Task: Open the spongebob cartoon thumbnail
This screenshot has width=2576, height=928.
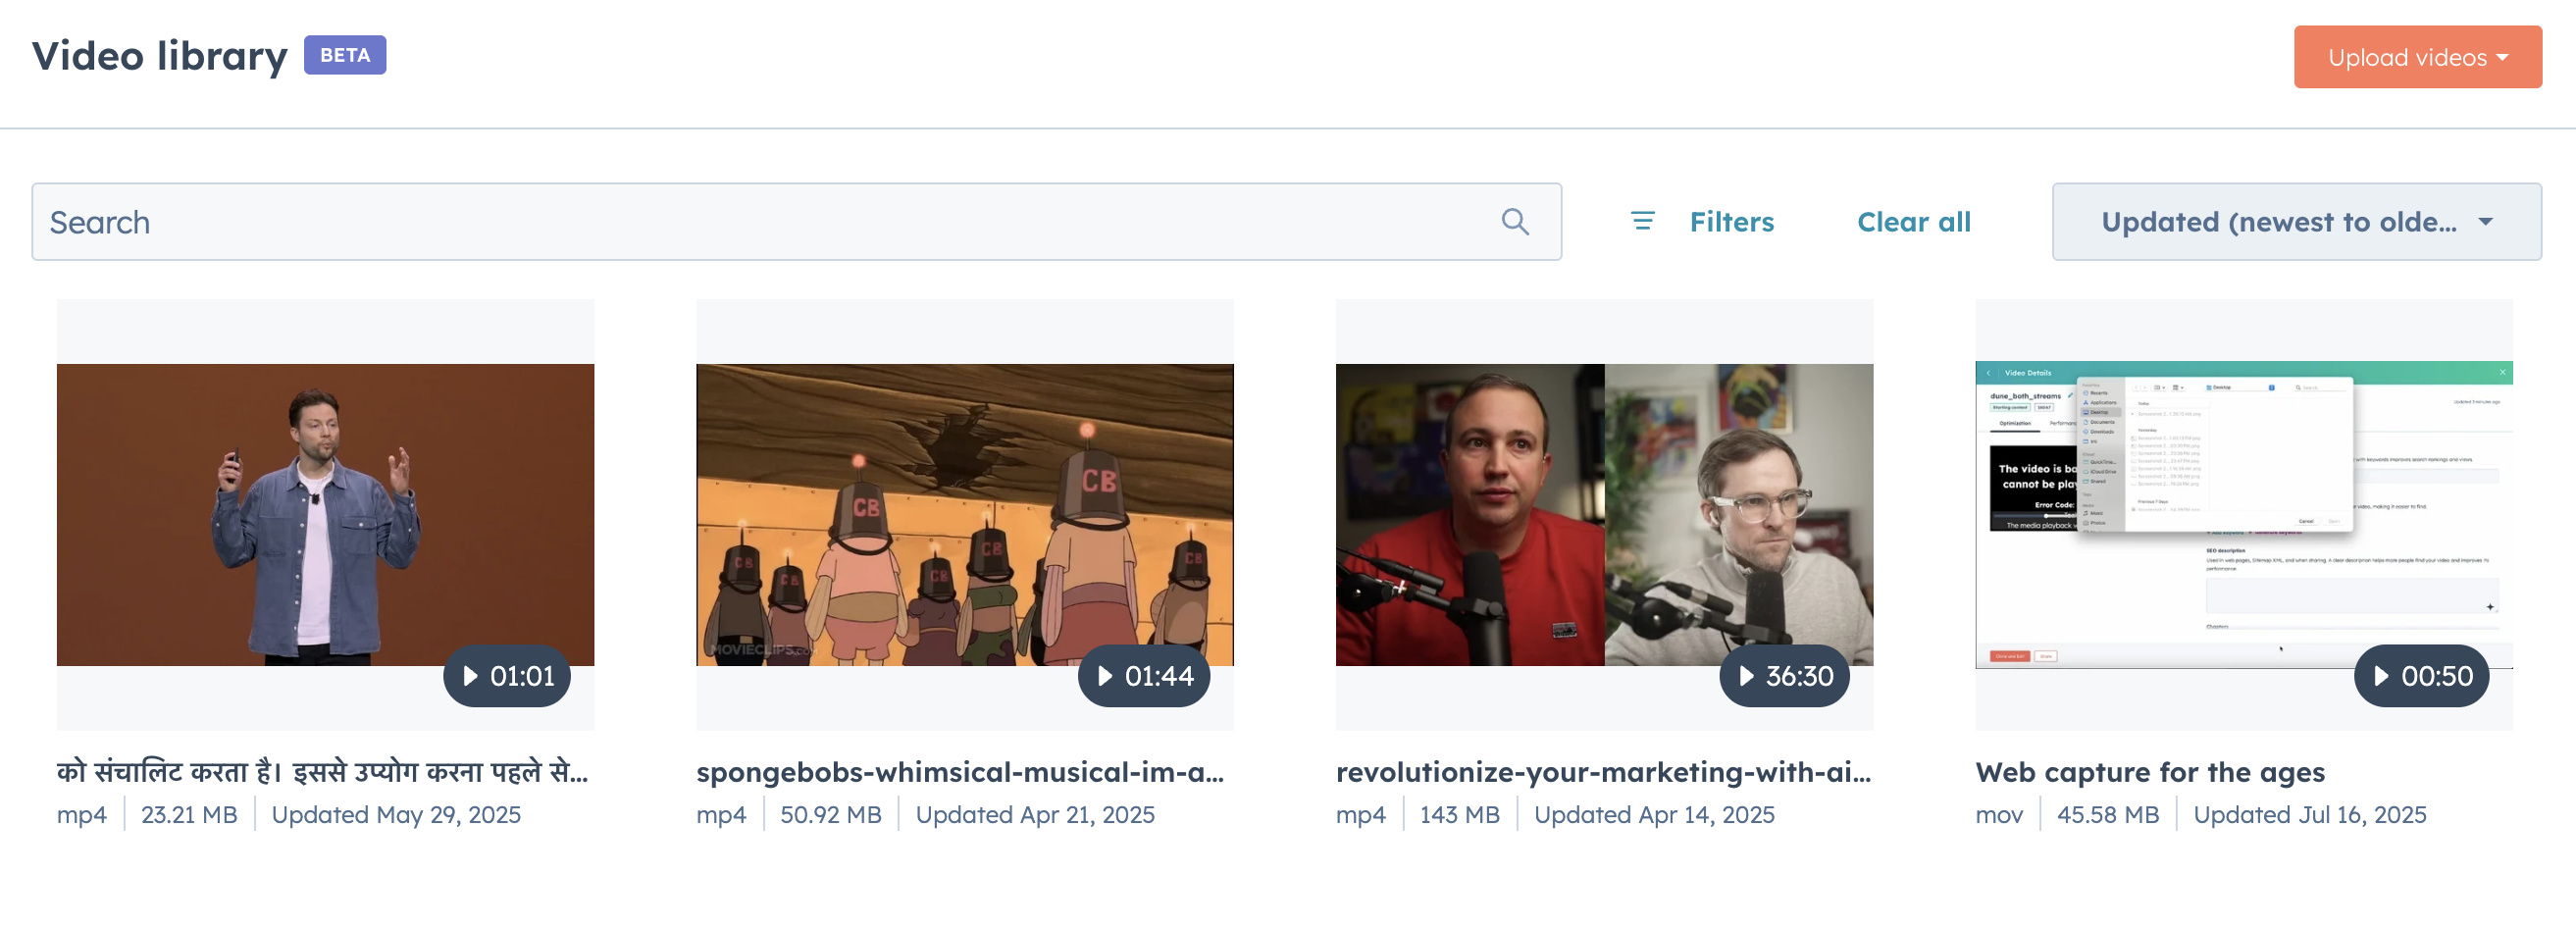Action: pos(964,514)
